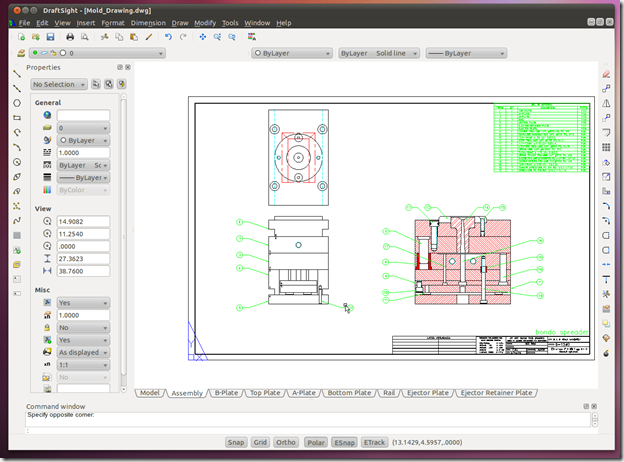Image resolution: width=624 pixels, height=462 pixels.
Task: Switch to the Top Plate tab
Action: pos(265,393)
